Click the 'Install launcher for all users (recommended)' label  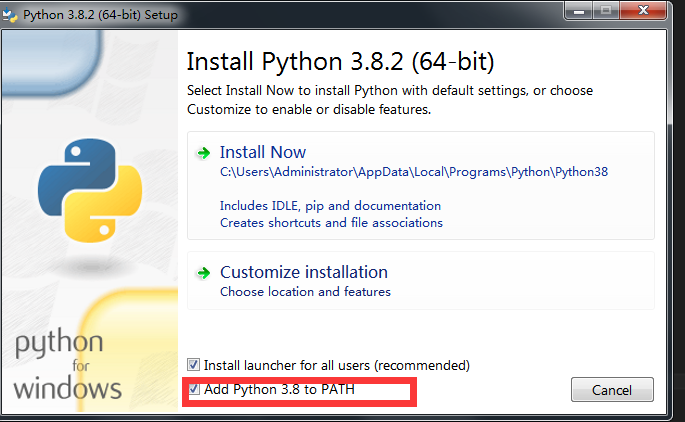pos(337,365)
